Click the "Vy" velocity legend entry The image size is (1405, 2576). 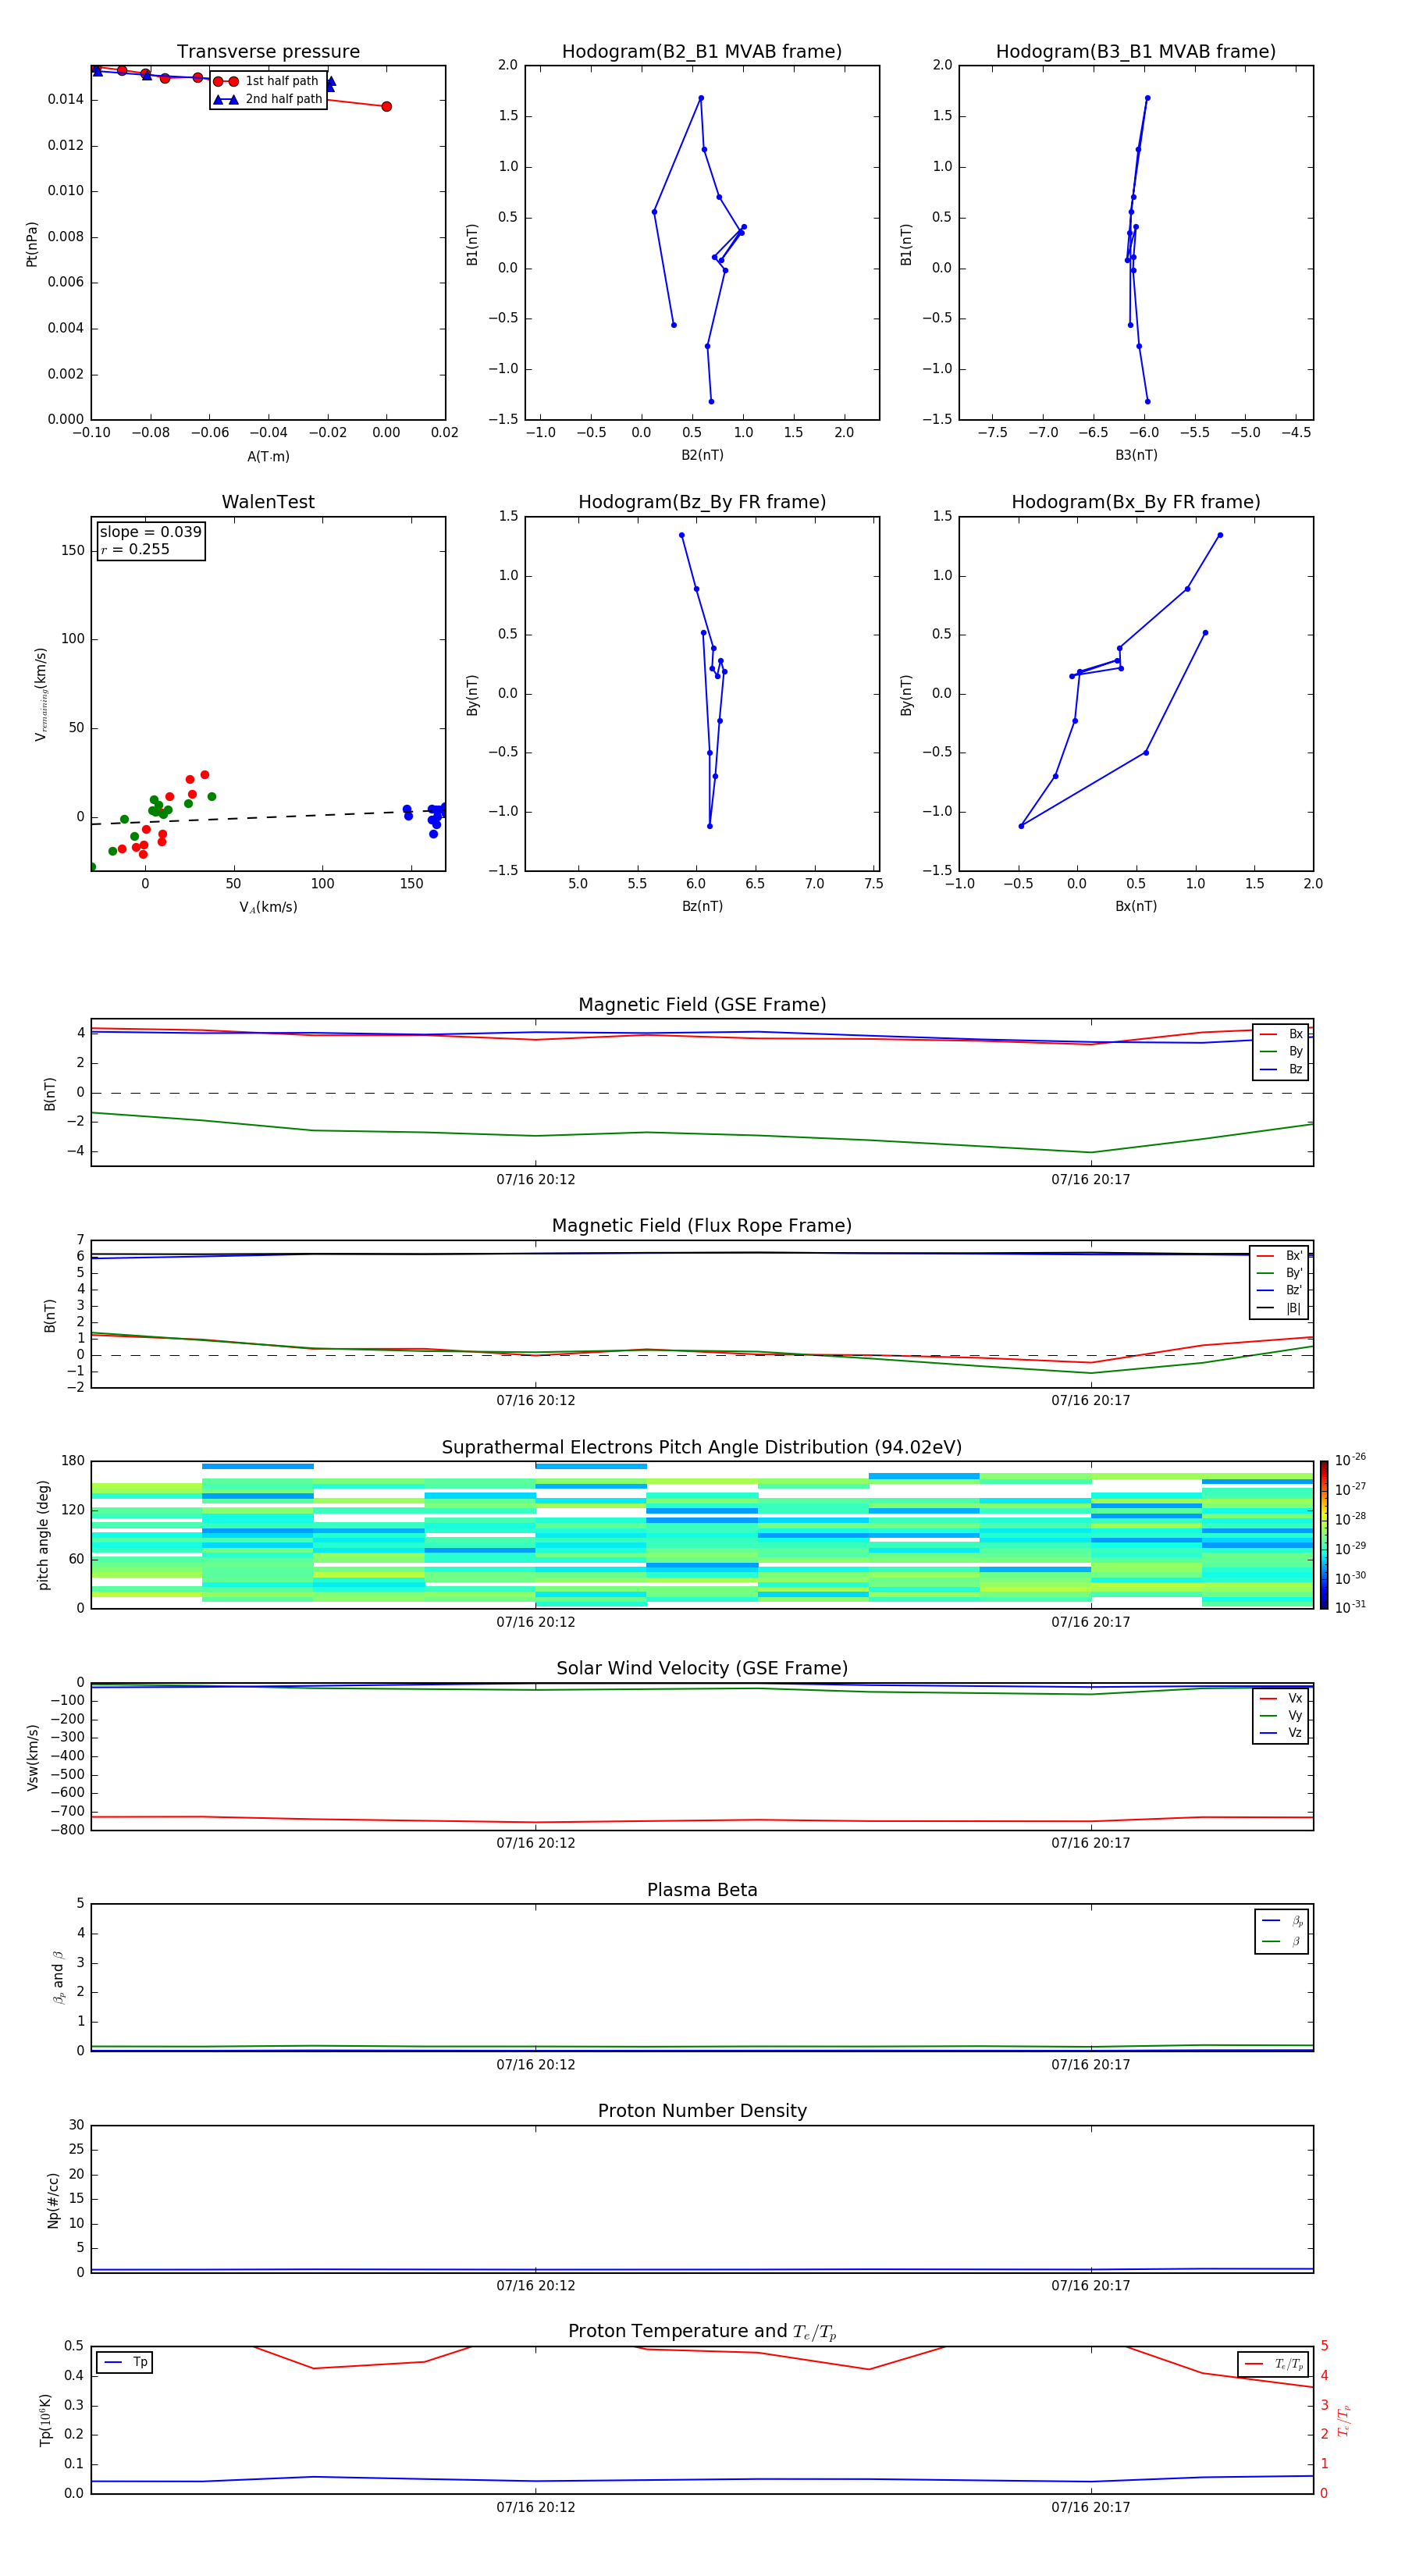point(1281,1715)
